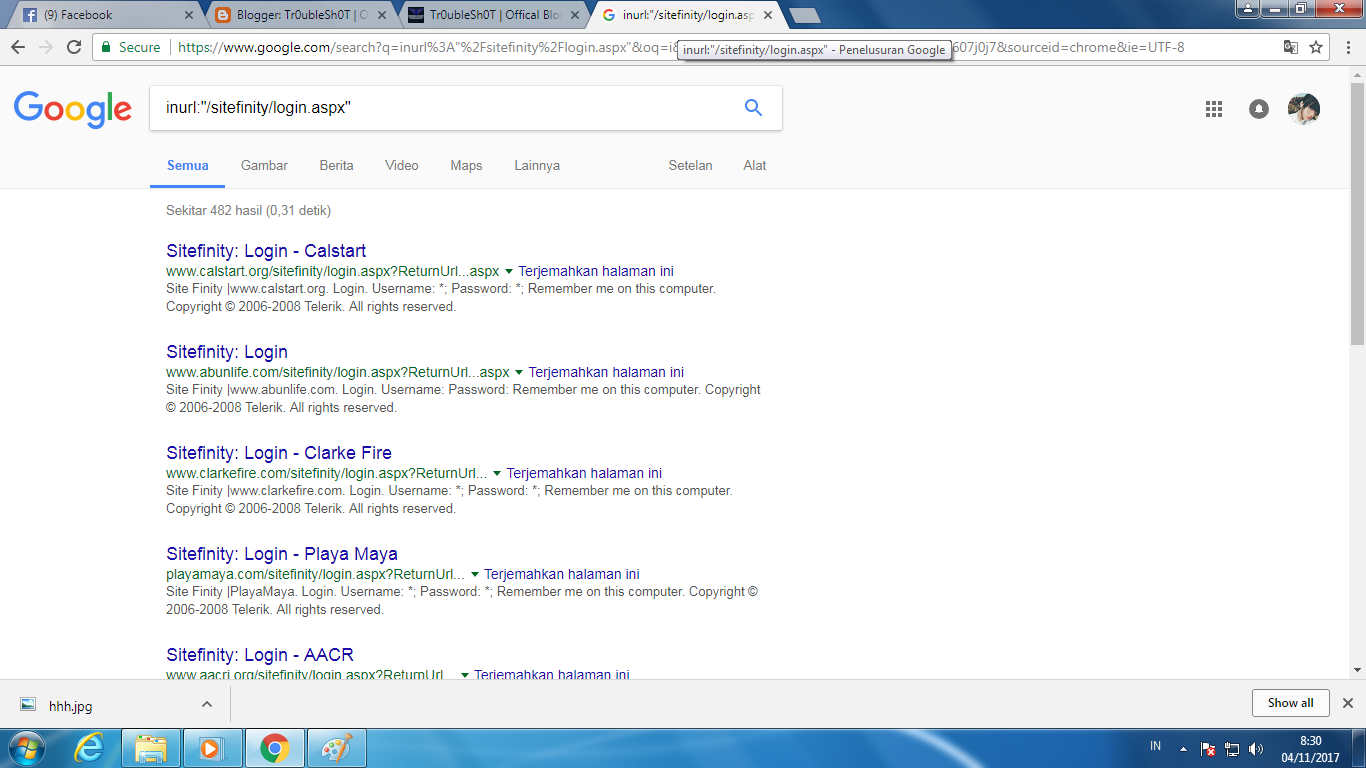Open Sitefinity: Login - Playa Maya result
This screenshot has height=768, width=1366.
click(282, 554)
